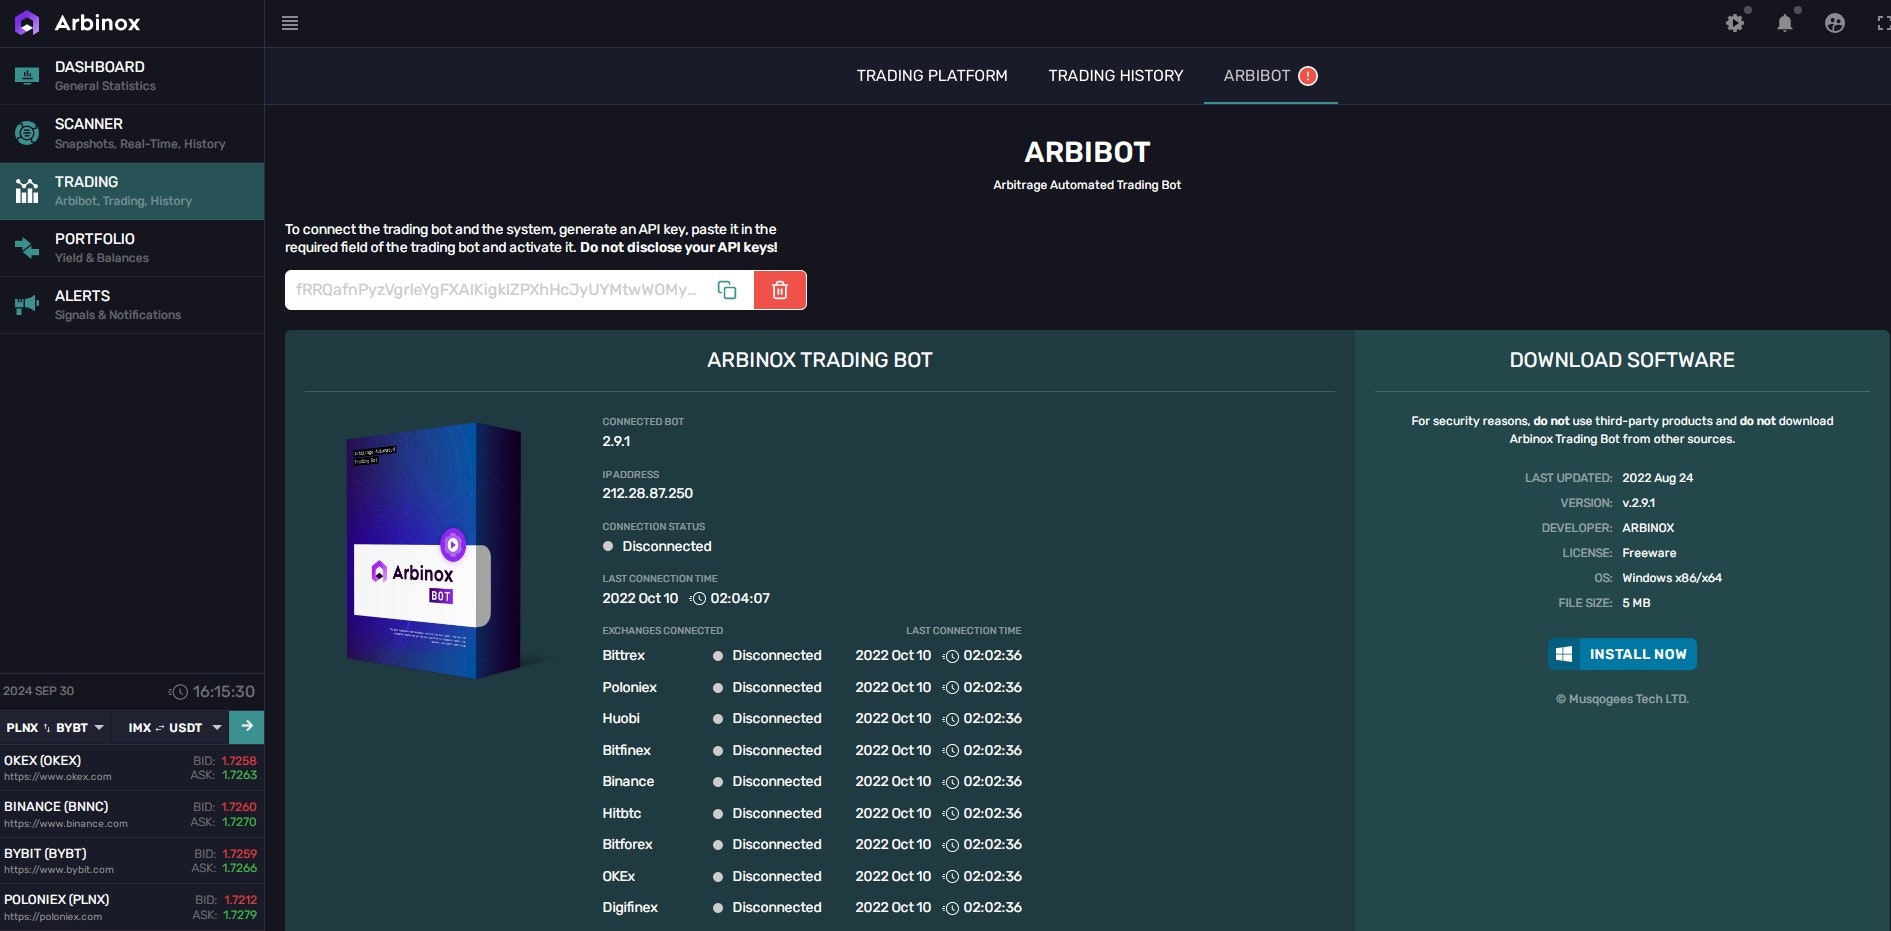Image resolution: width=1891 pixels, height=931 pixels.
Task: Click Poloniex row status dot
Action: coord(718,688)
